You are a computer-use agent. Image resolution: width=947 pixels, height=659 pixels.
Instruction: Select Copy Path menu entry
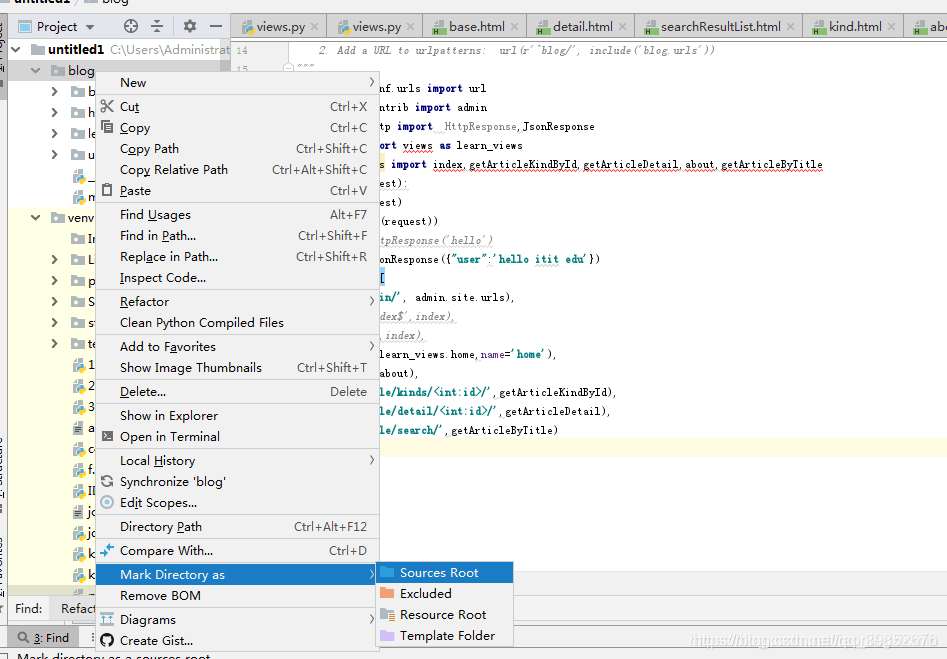pos(237,149)
